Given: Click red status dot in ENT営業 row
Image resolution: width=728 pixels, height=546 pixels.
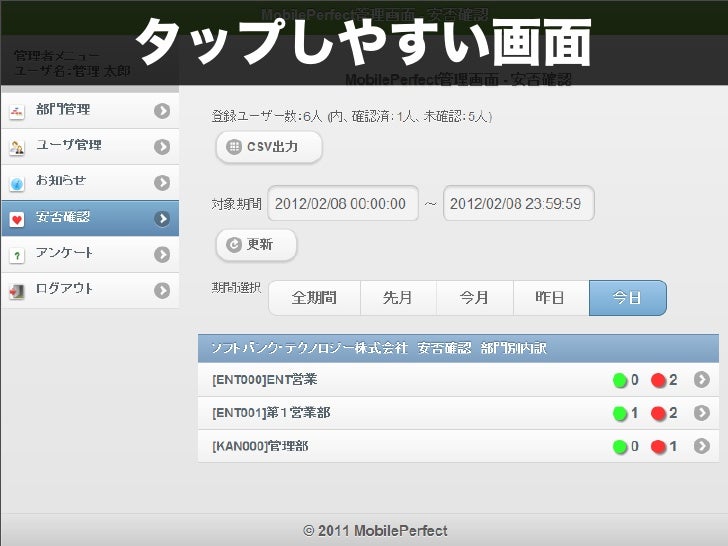Looking at the screenshot, I should [x=658, y=380].
